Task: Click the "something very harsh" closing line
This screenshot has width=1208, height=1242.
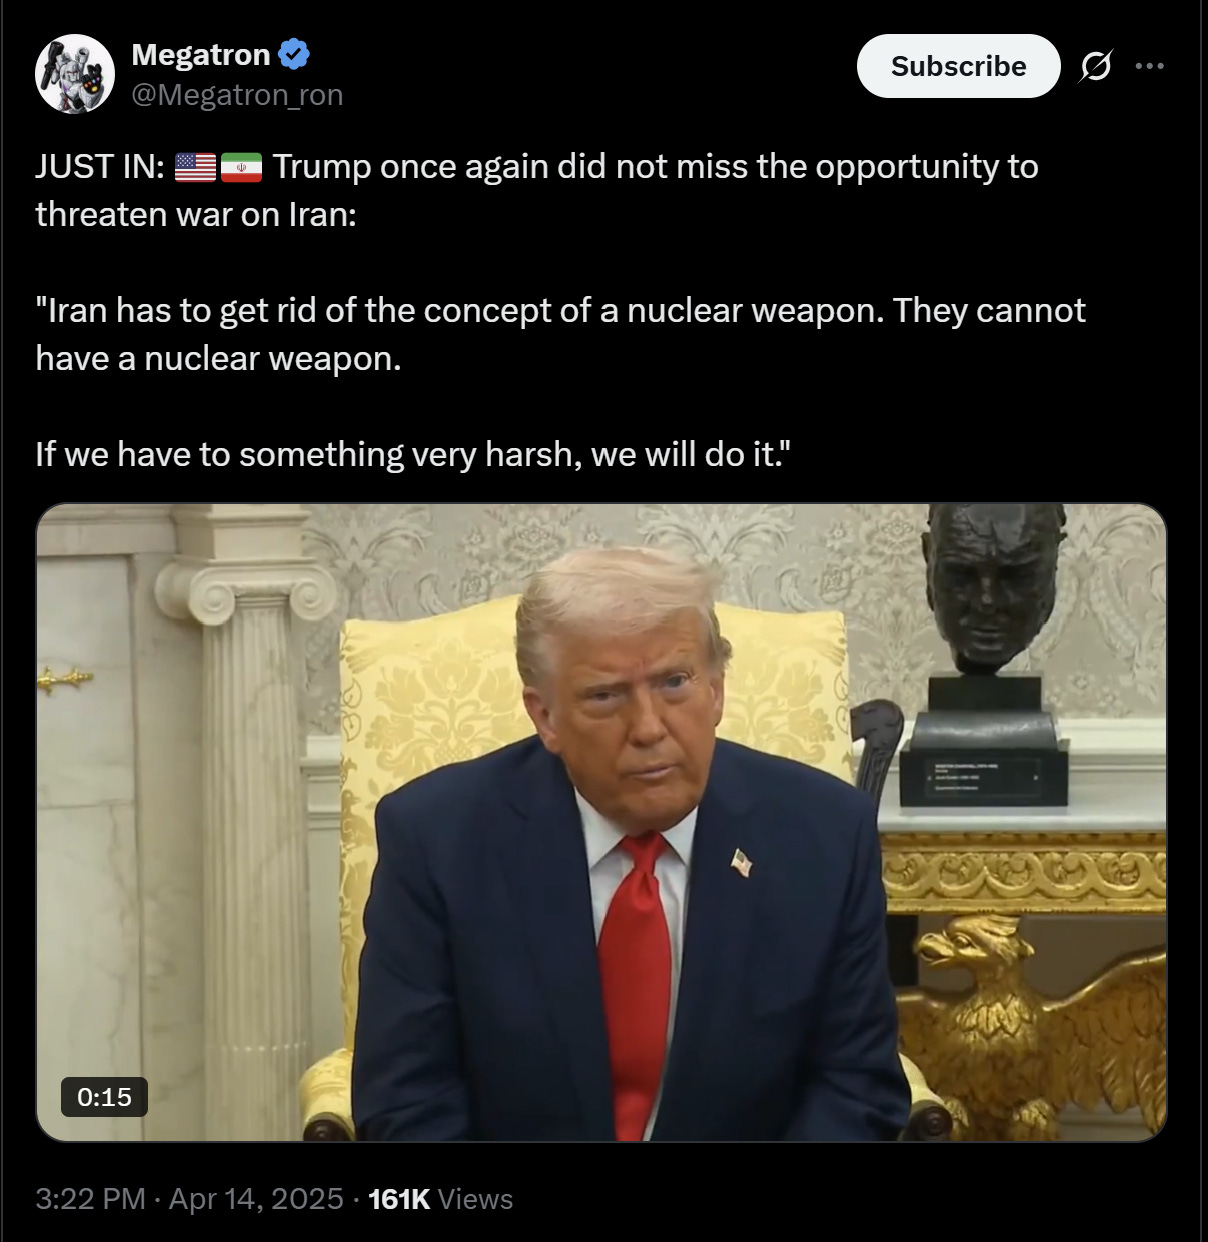Action: 413,455
